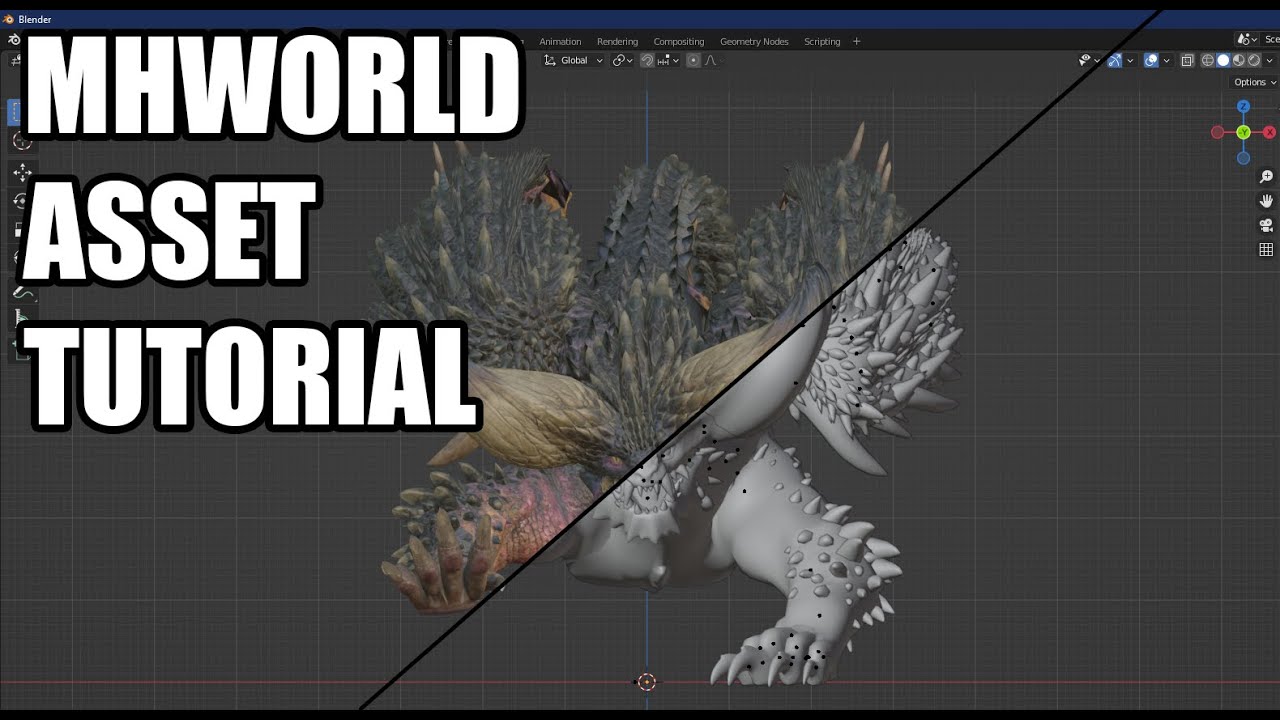Click the 3D cursor at the origin

(x=646, y=682)
